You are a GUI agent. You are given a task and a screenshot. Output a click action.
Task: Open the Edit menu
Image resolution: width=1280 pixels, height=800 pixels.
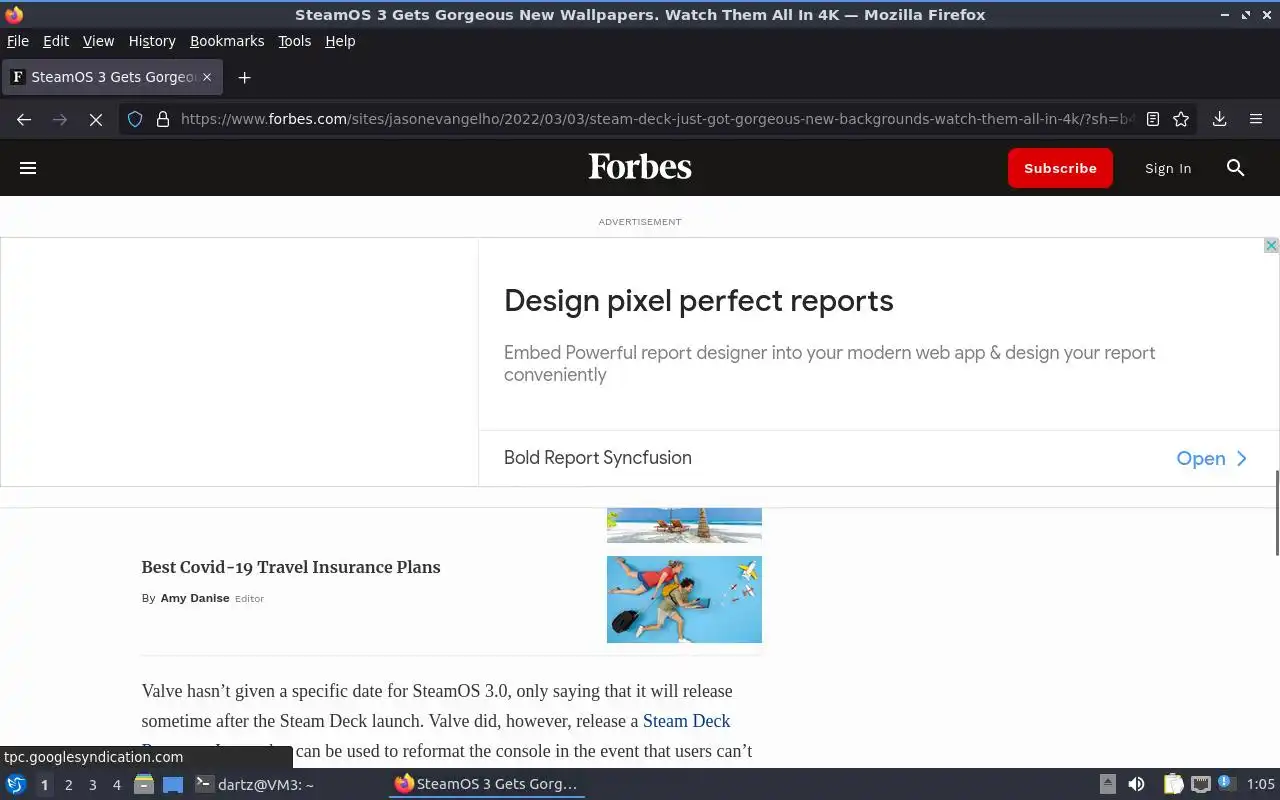pos(56,41)
